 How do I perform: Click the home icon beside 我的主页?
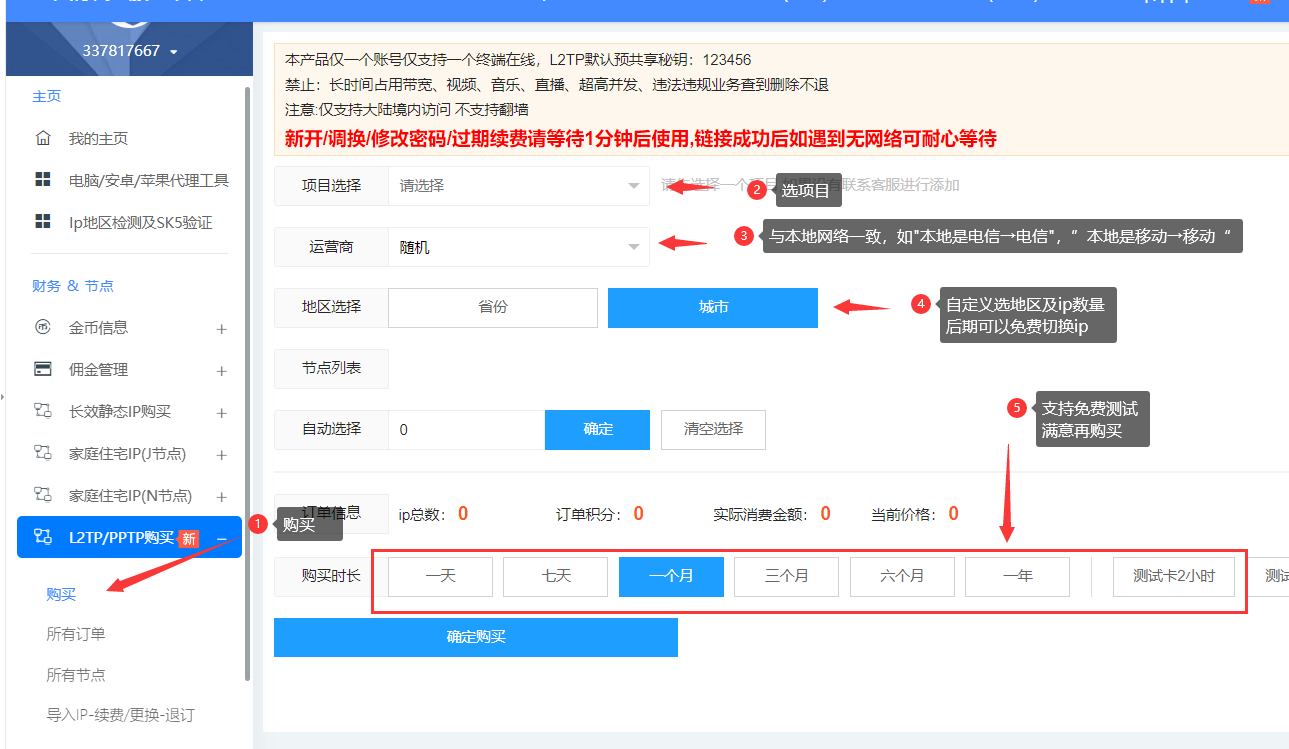tap(43, 138)
